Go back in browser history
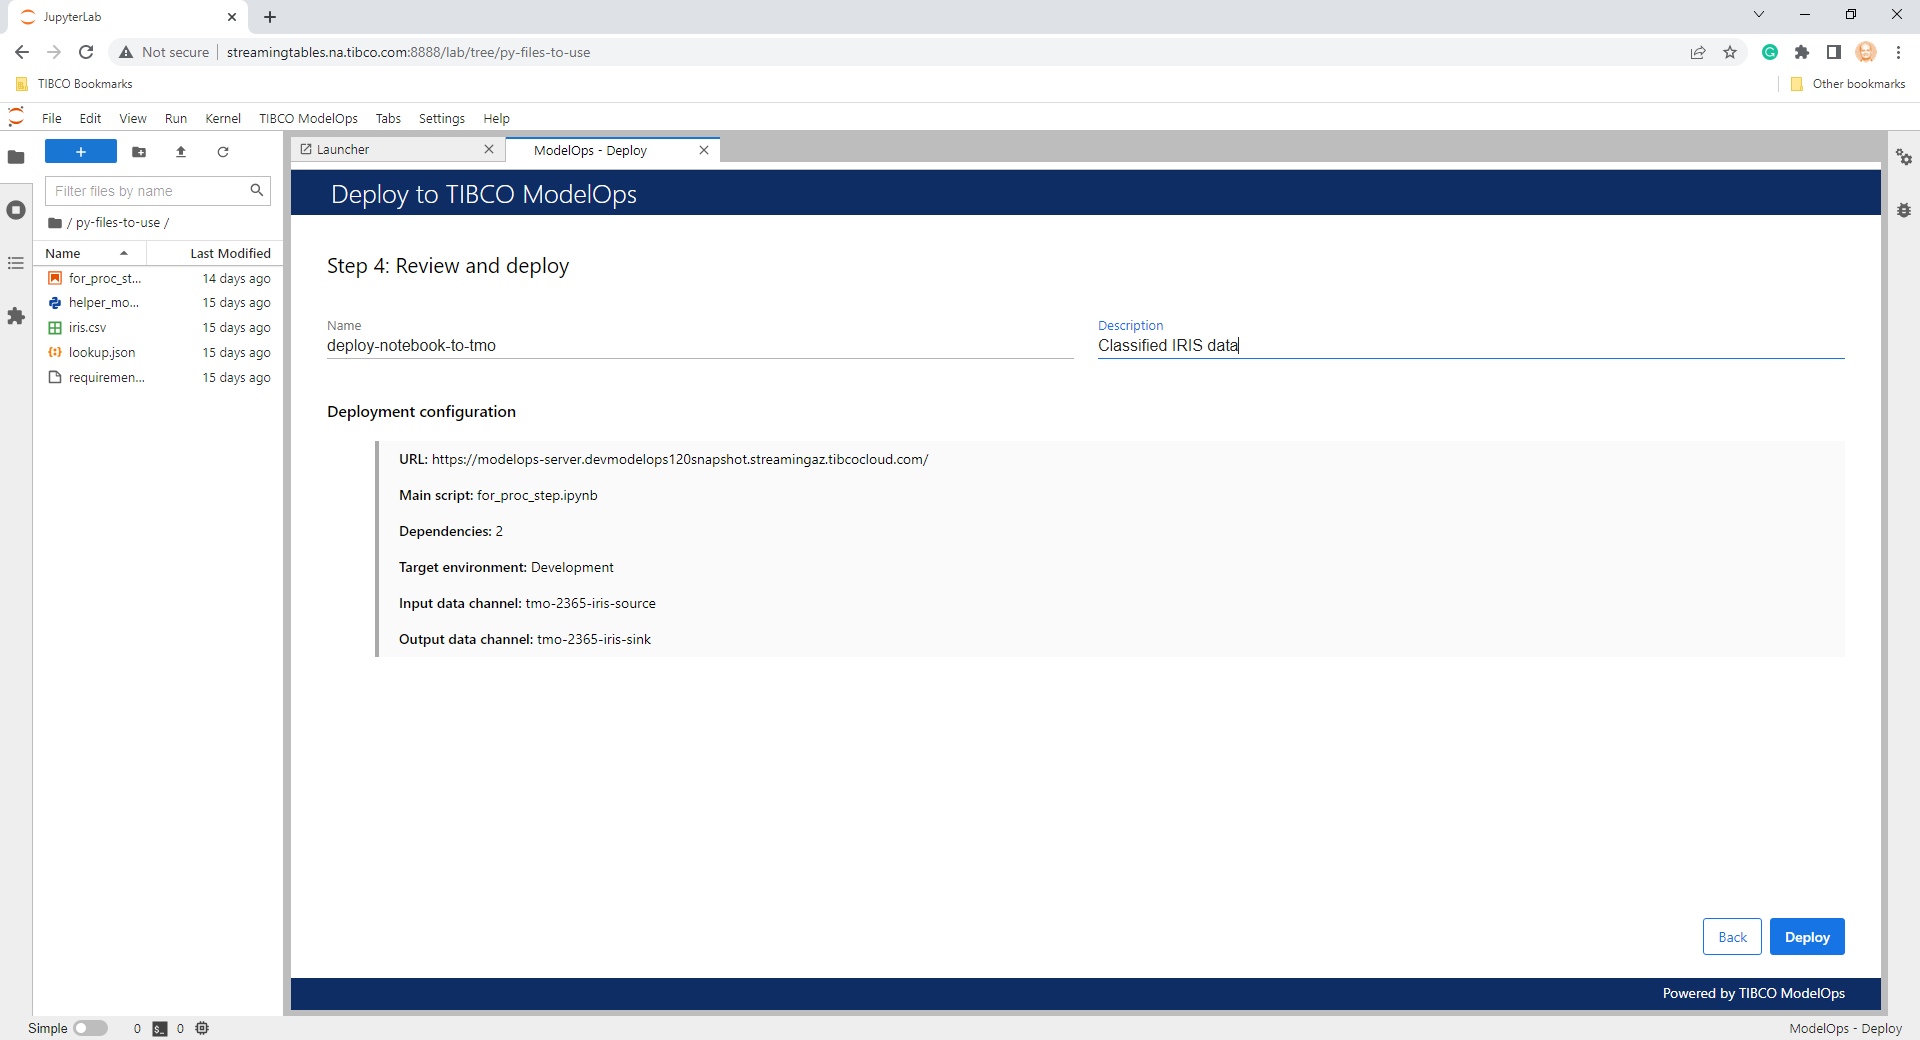 (x=22, y=52)
